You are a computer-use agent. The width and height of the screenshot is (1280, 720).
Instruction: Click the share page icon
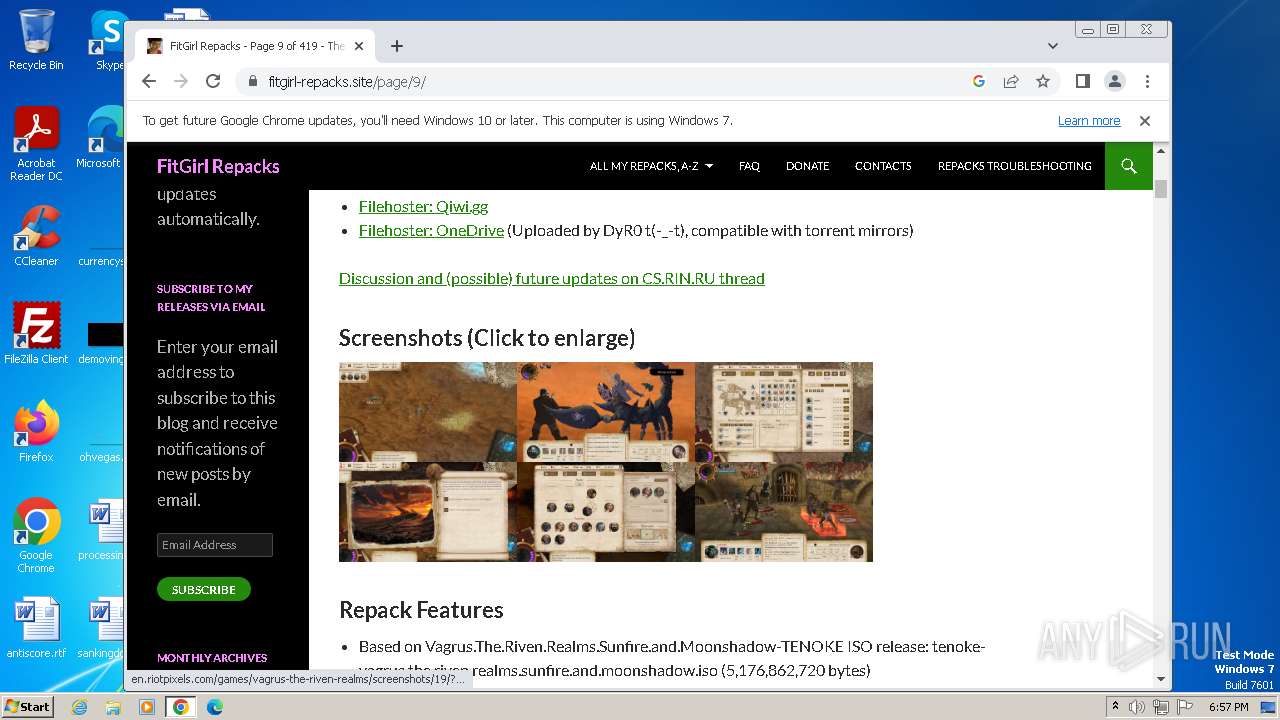[x=1011, y=81]
